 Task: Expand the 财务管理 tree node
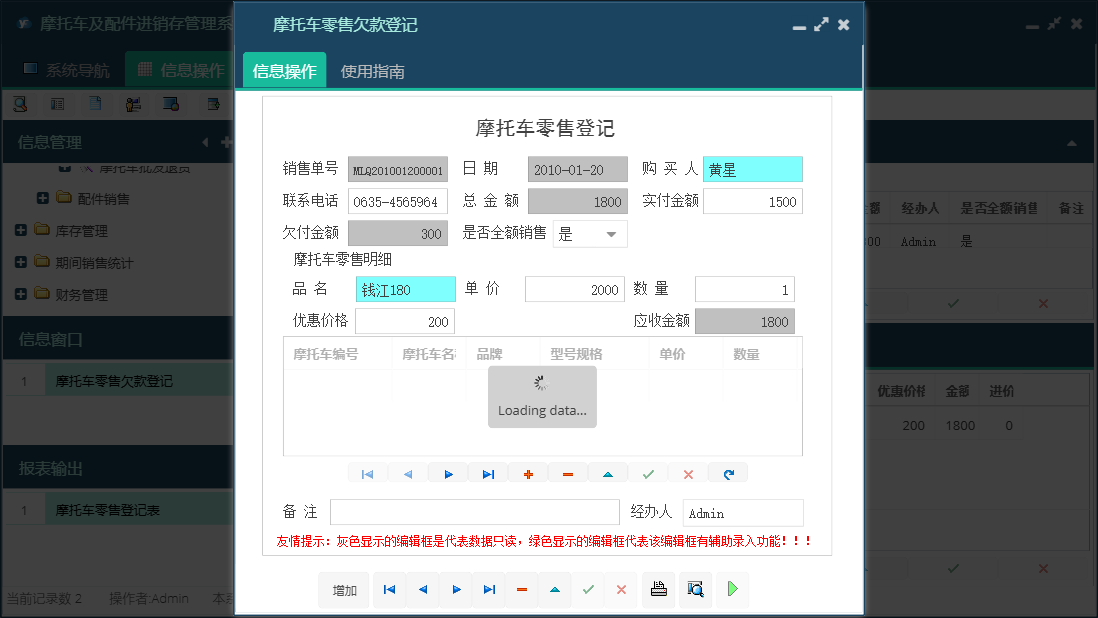pos(19,295)
